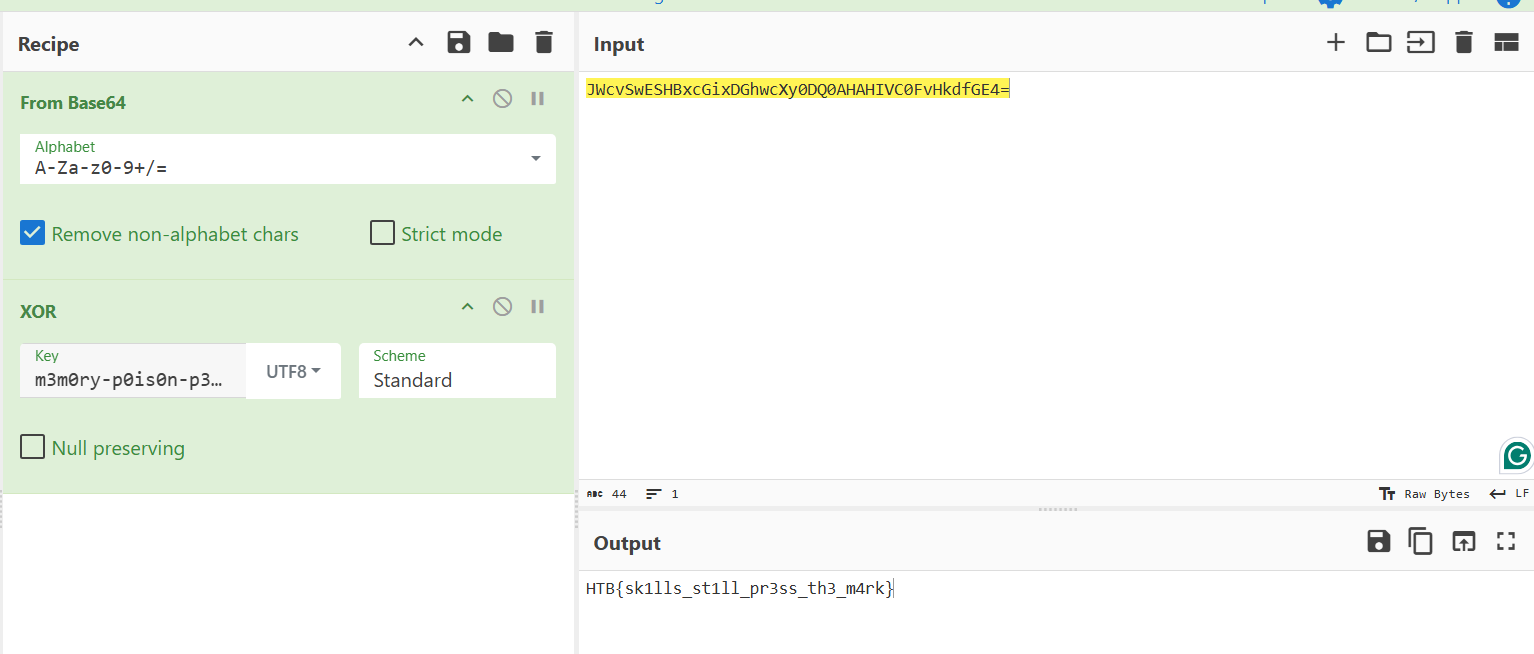Enable the Null preserving checkbox
This screenshot has height=654, width=1534.
click(x=33, y=446)
